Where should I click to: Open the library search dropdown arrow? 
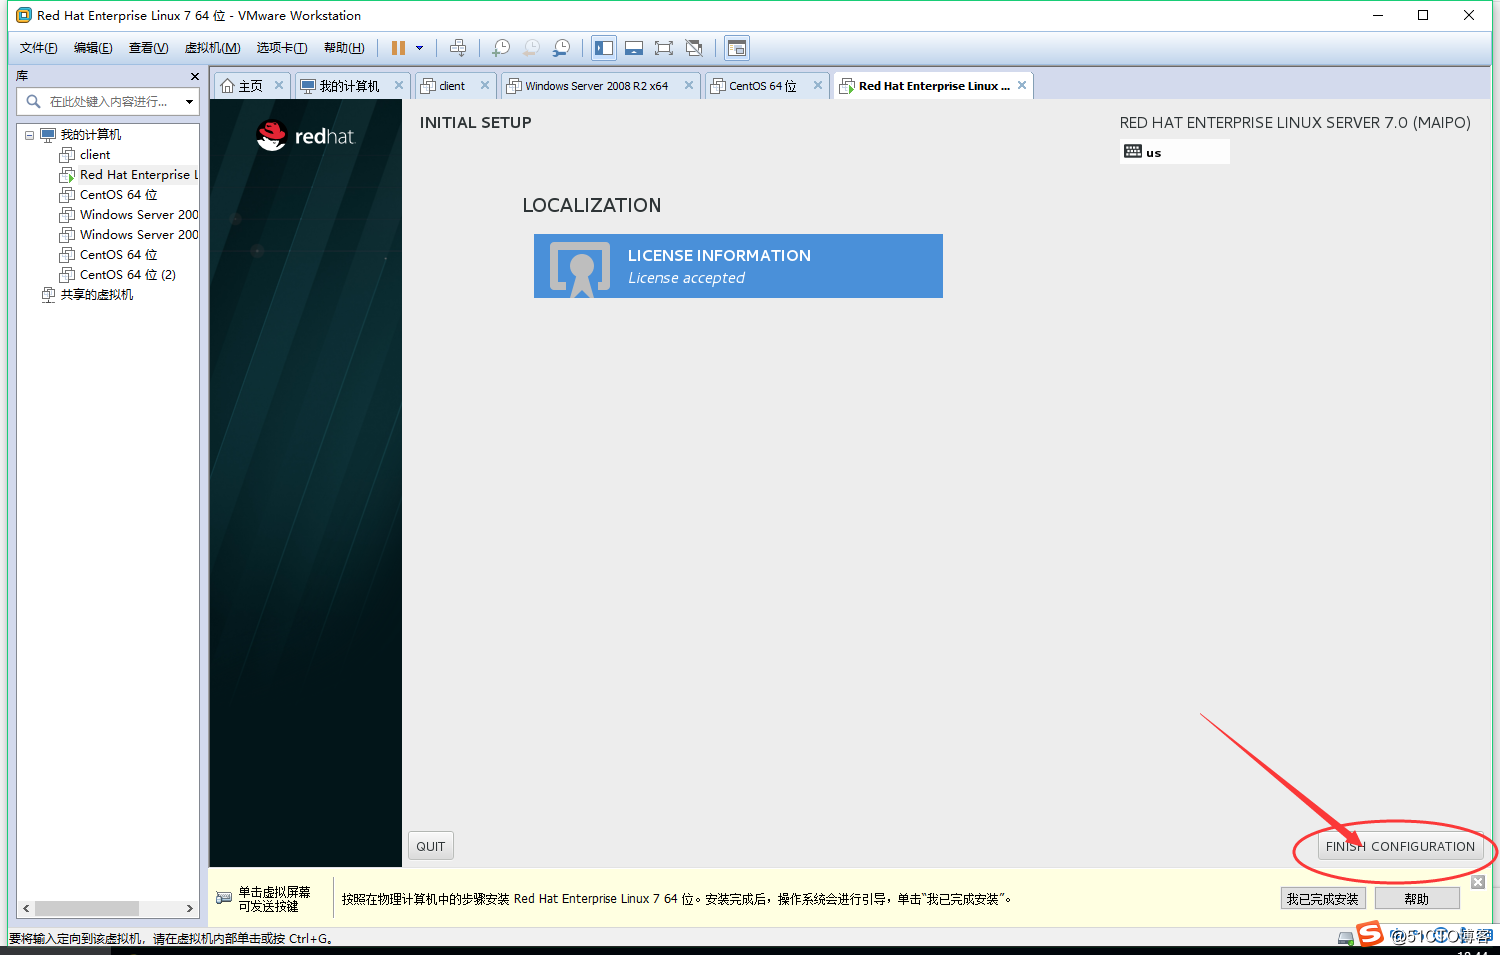(190, 101)
